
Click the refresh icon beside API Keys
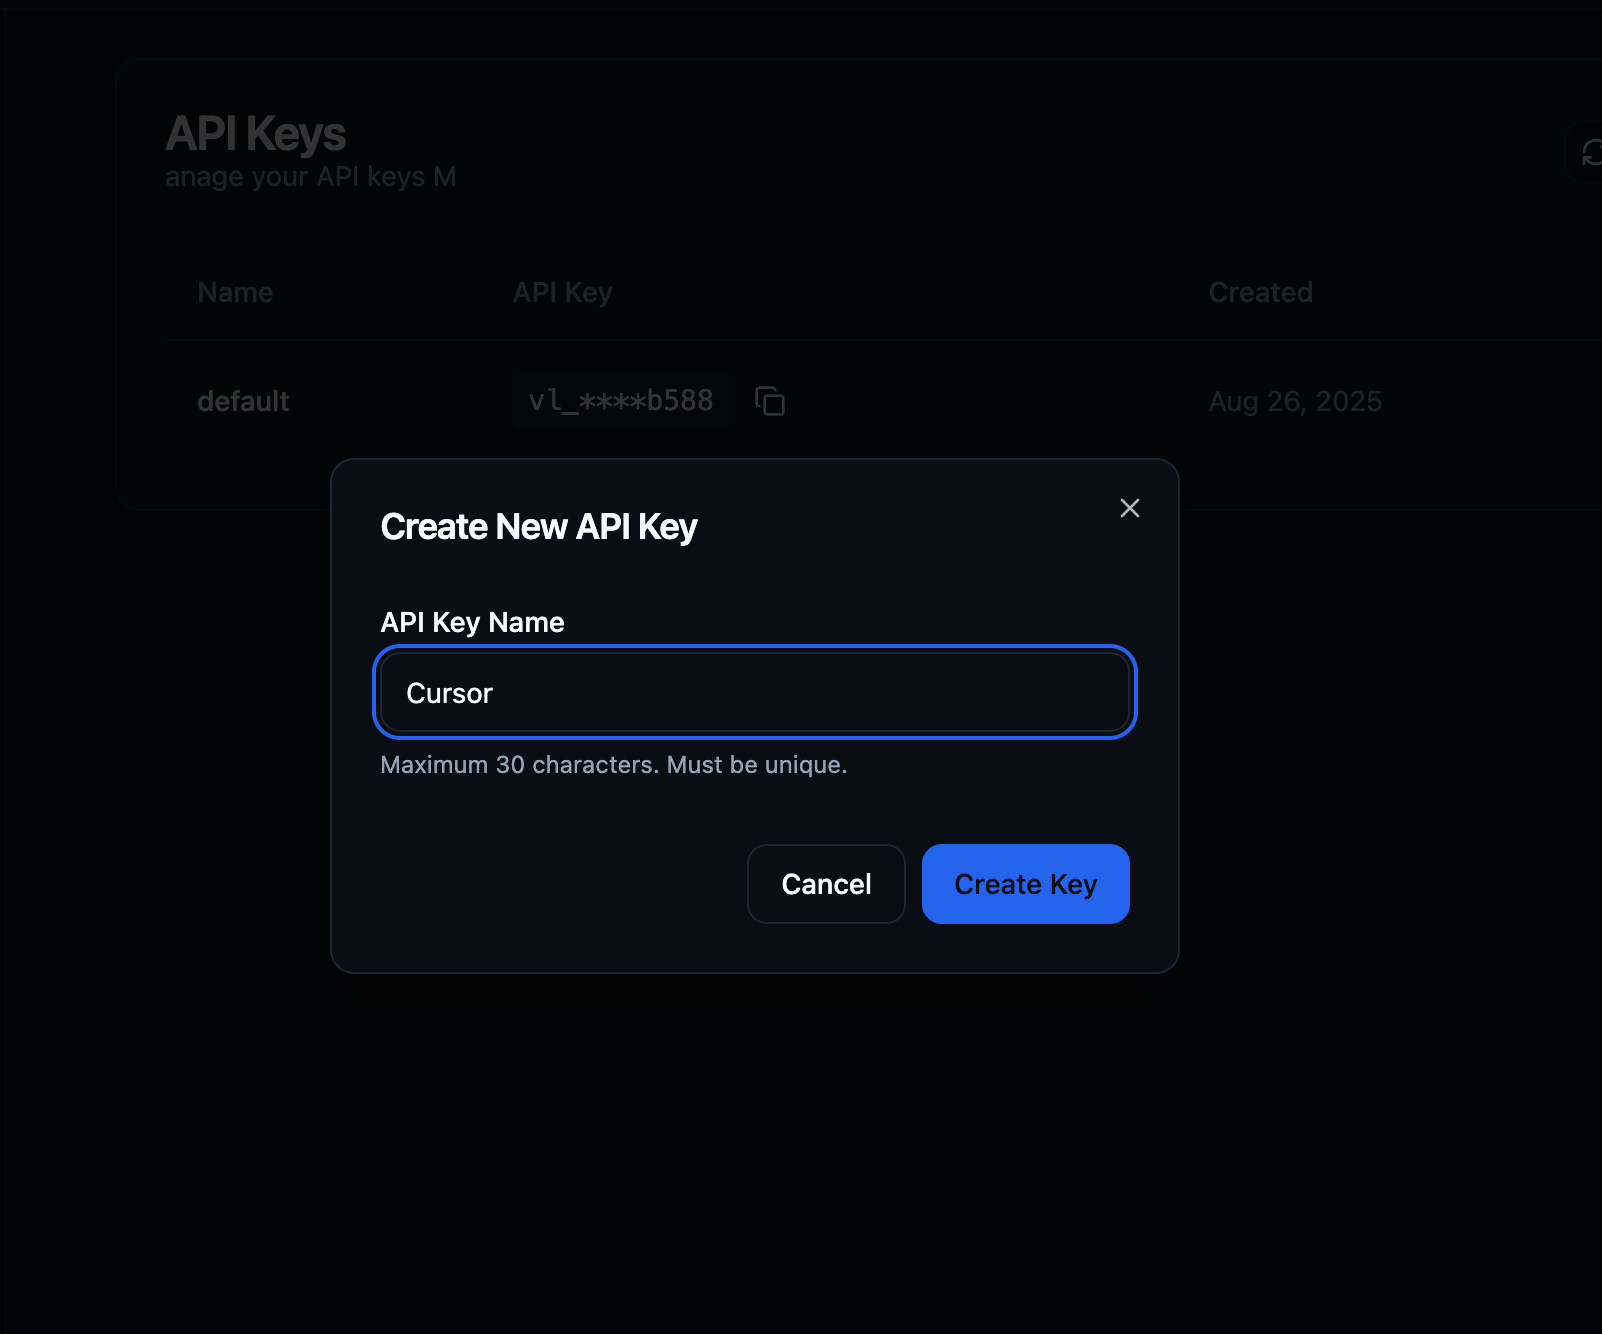coord(1590,153)
